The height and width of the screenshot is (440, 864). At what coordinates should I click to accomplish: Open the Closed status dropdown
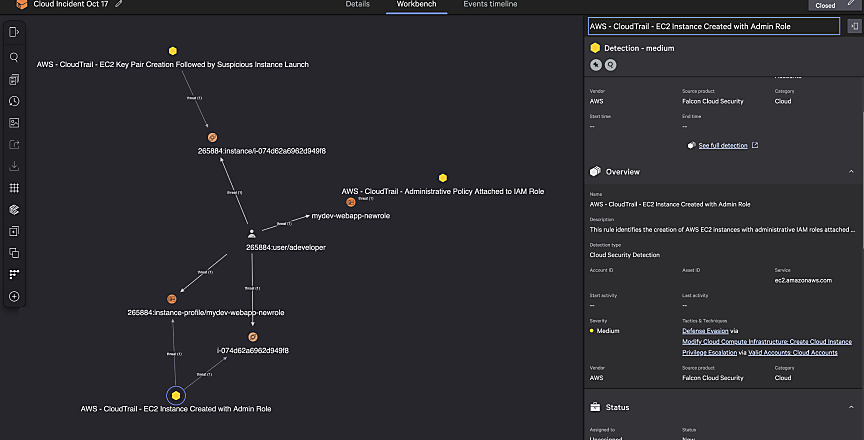[x=825, y=5]
